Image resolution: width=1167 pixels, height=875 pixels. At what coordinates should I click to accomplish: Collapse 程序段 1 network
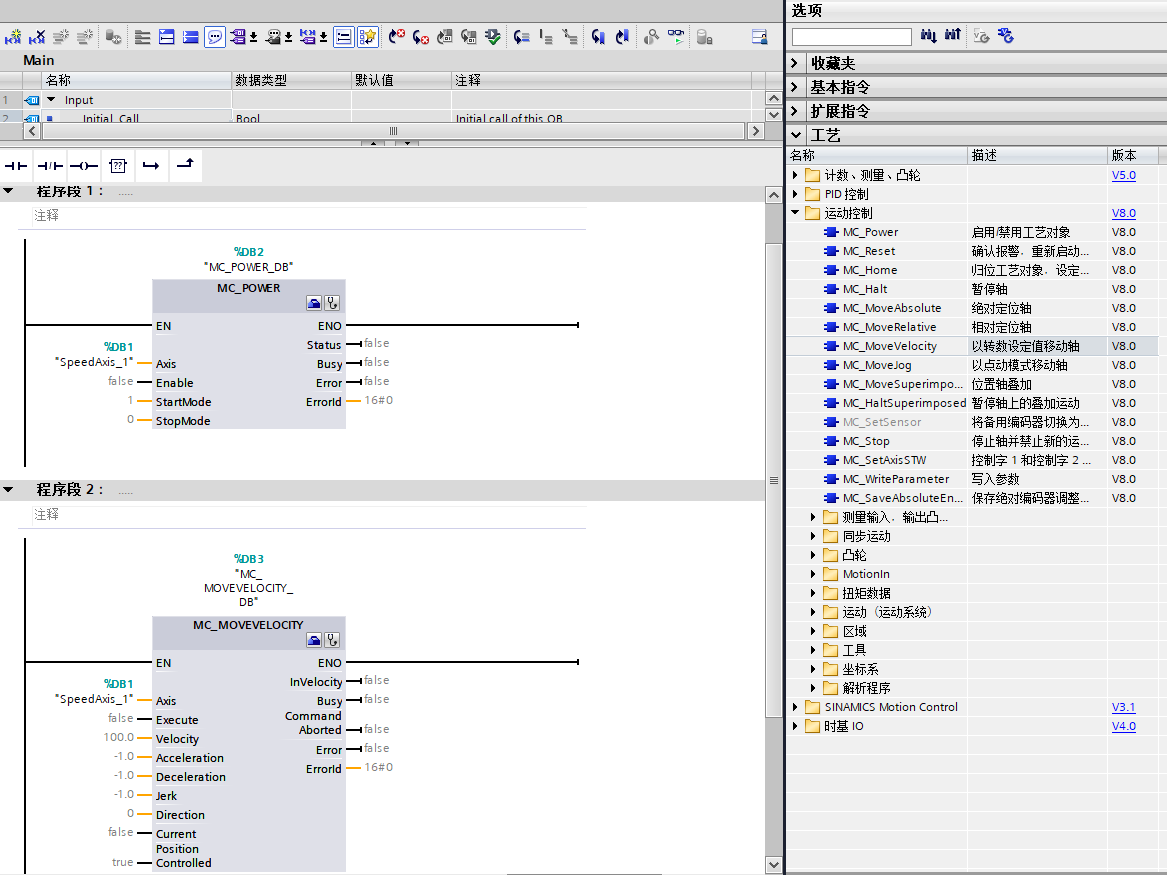click(9, 191)
